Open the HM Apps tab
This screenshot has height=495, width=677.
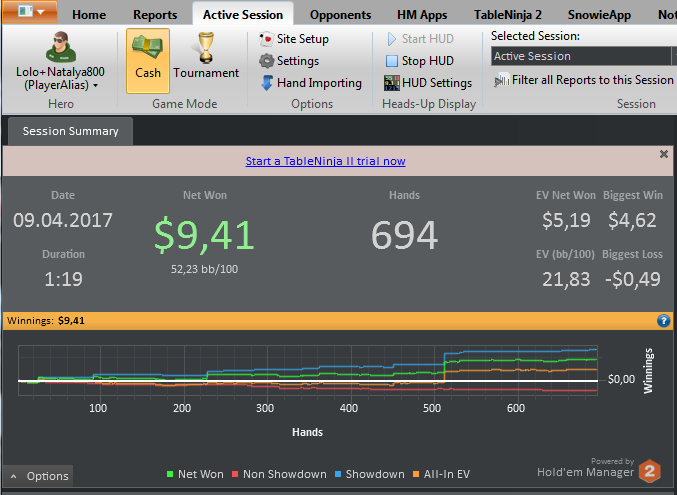coord(422,15)
